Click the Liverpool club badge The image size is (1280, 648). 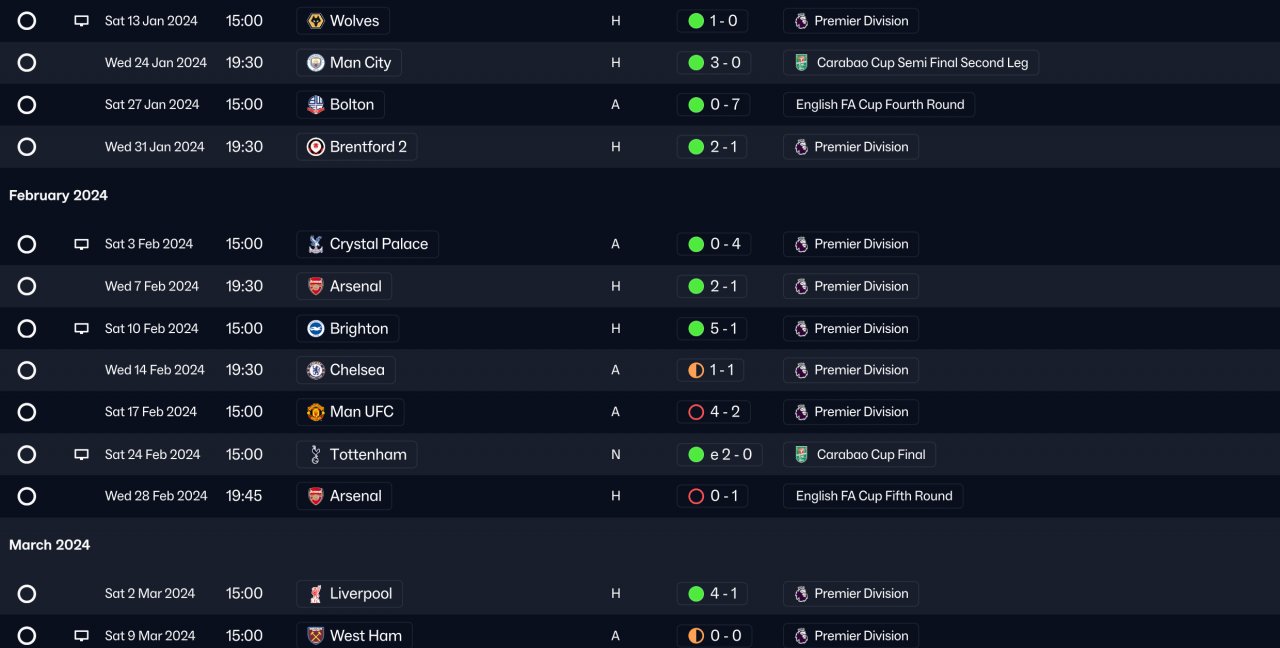tap(315, 594)
